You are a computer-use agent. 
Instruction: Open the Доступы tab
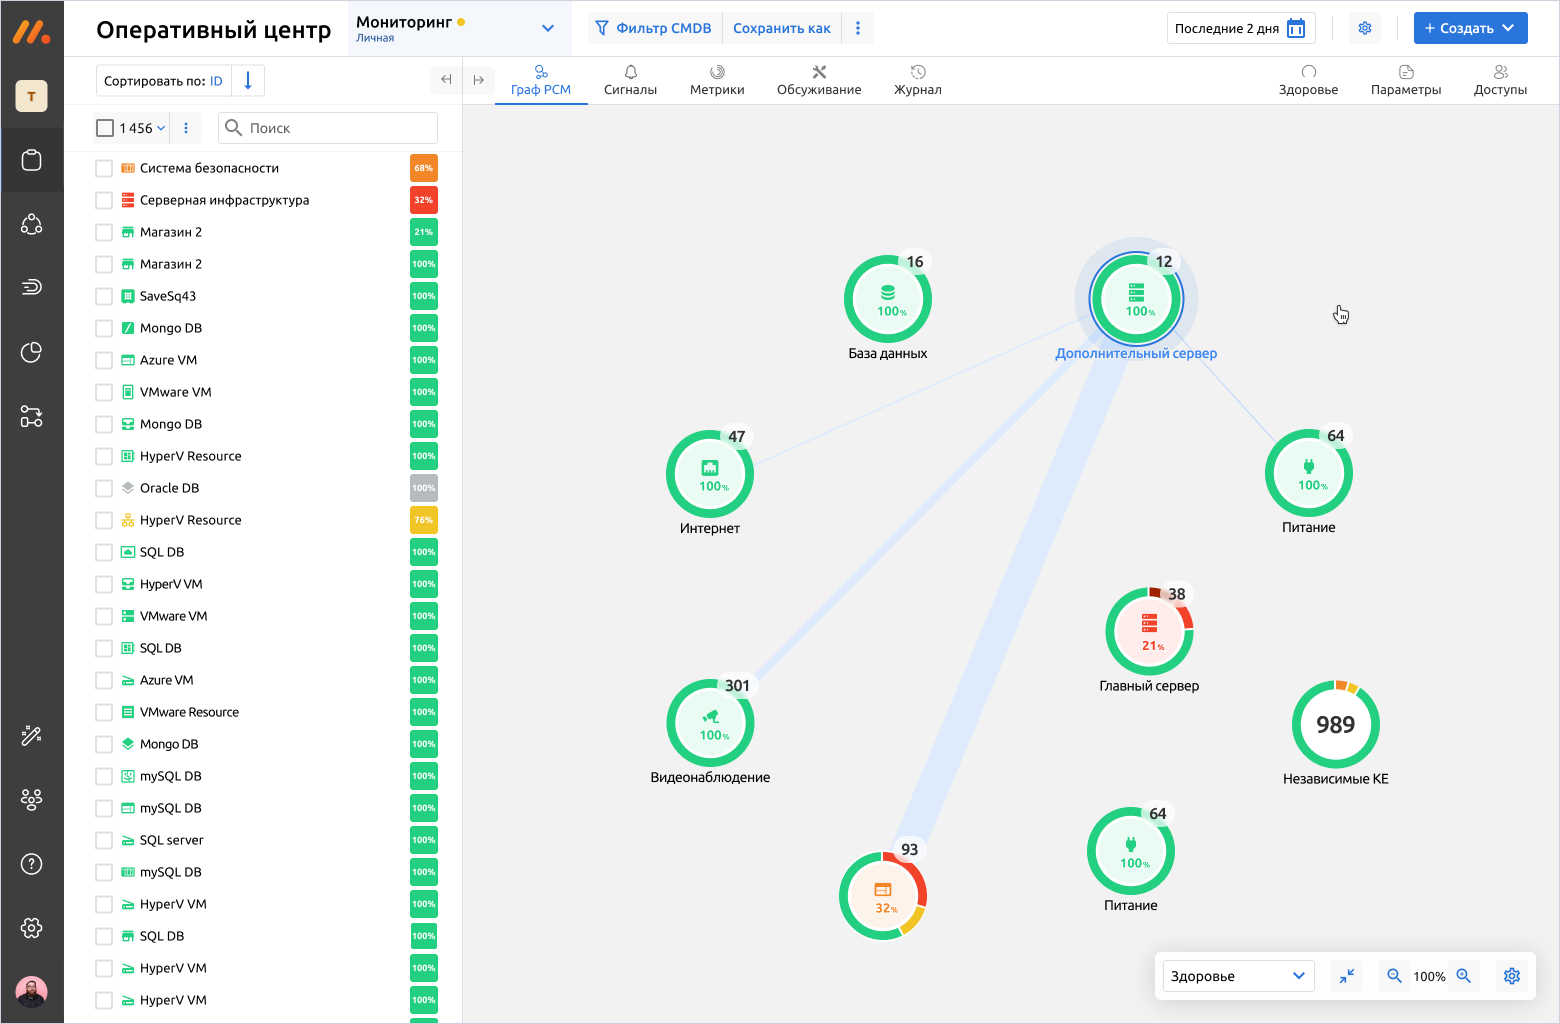[x=1500, y=81]
